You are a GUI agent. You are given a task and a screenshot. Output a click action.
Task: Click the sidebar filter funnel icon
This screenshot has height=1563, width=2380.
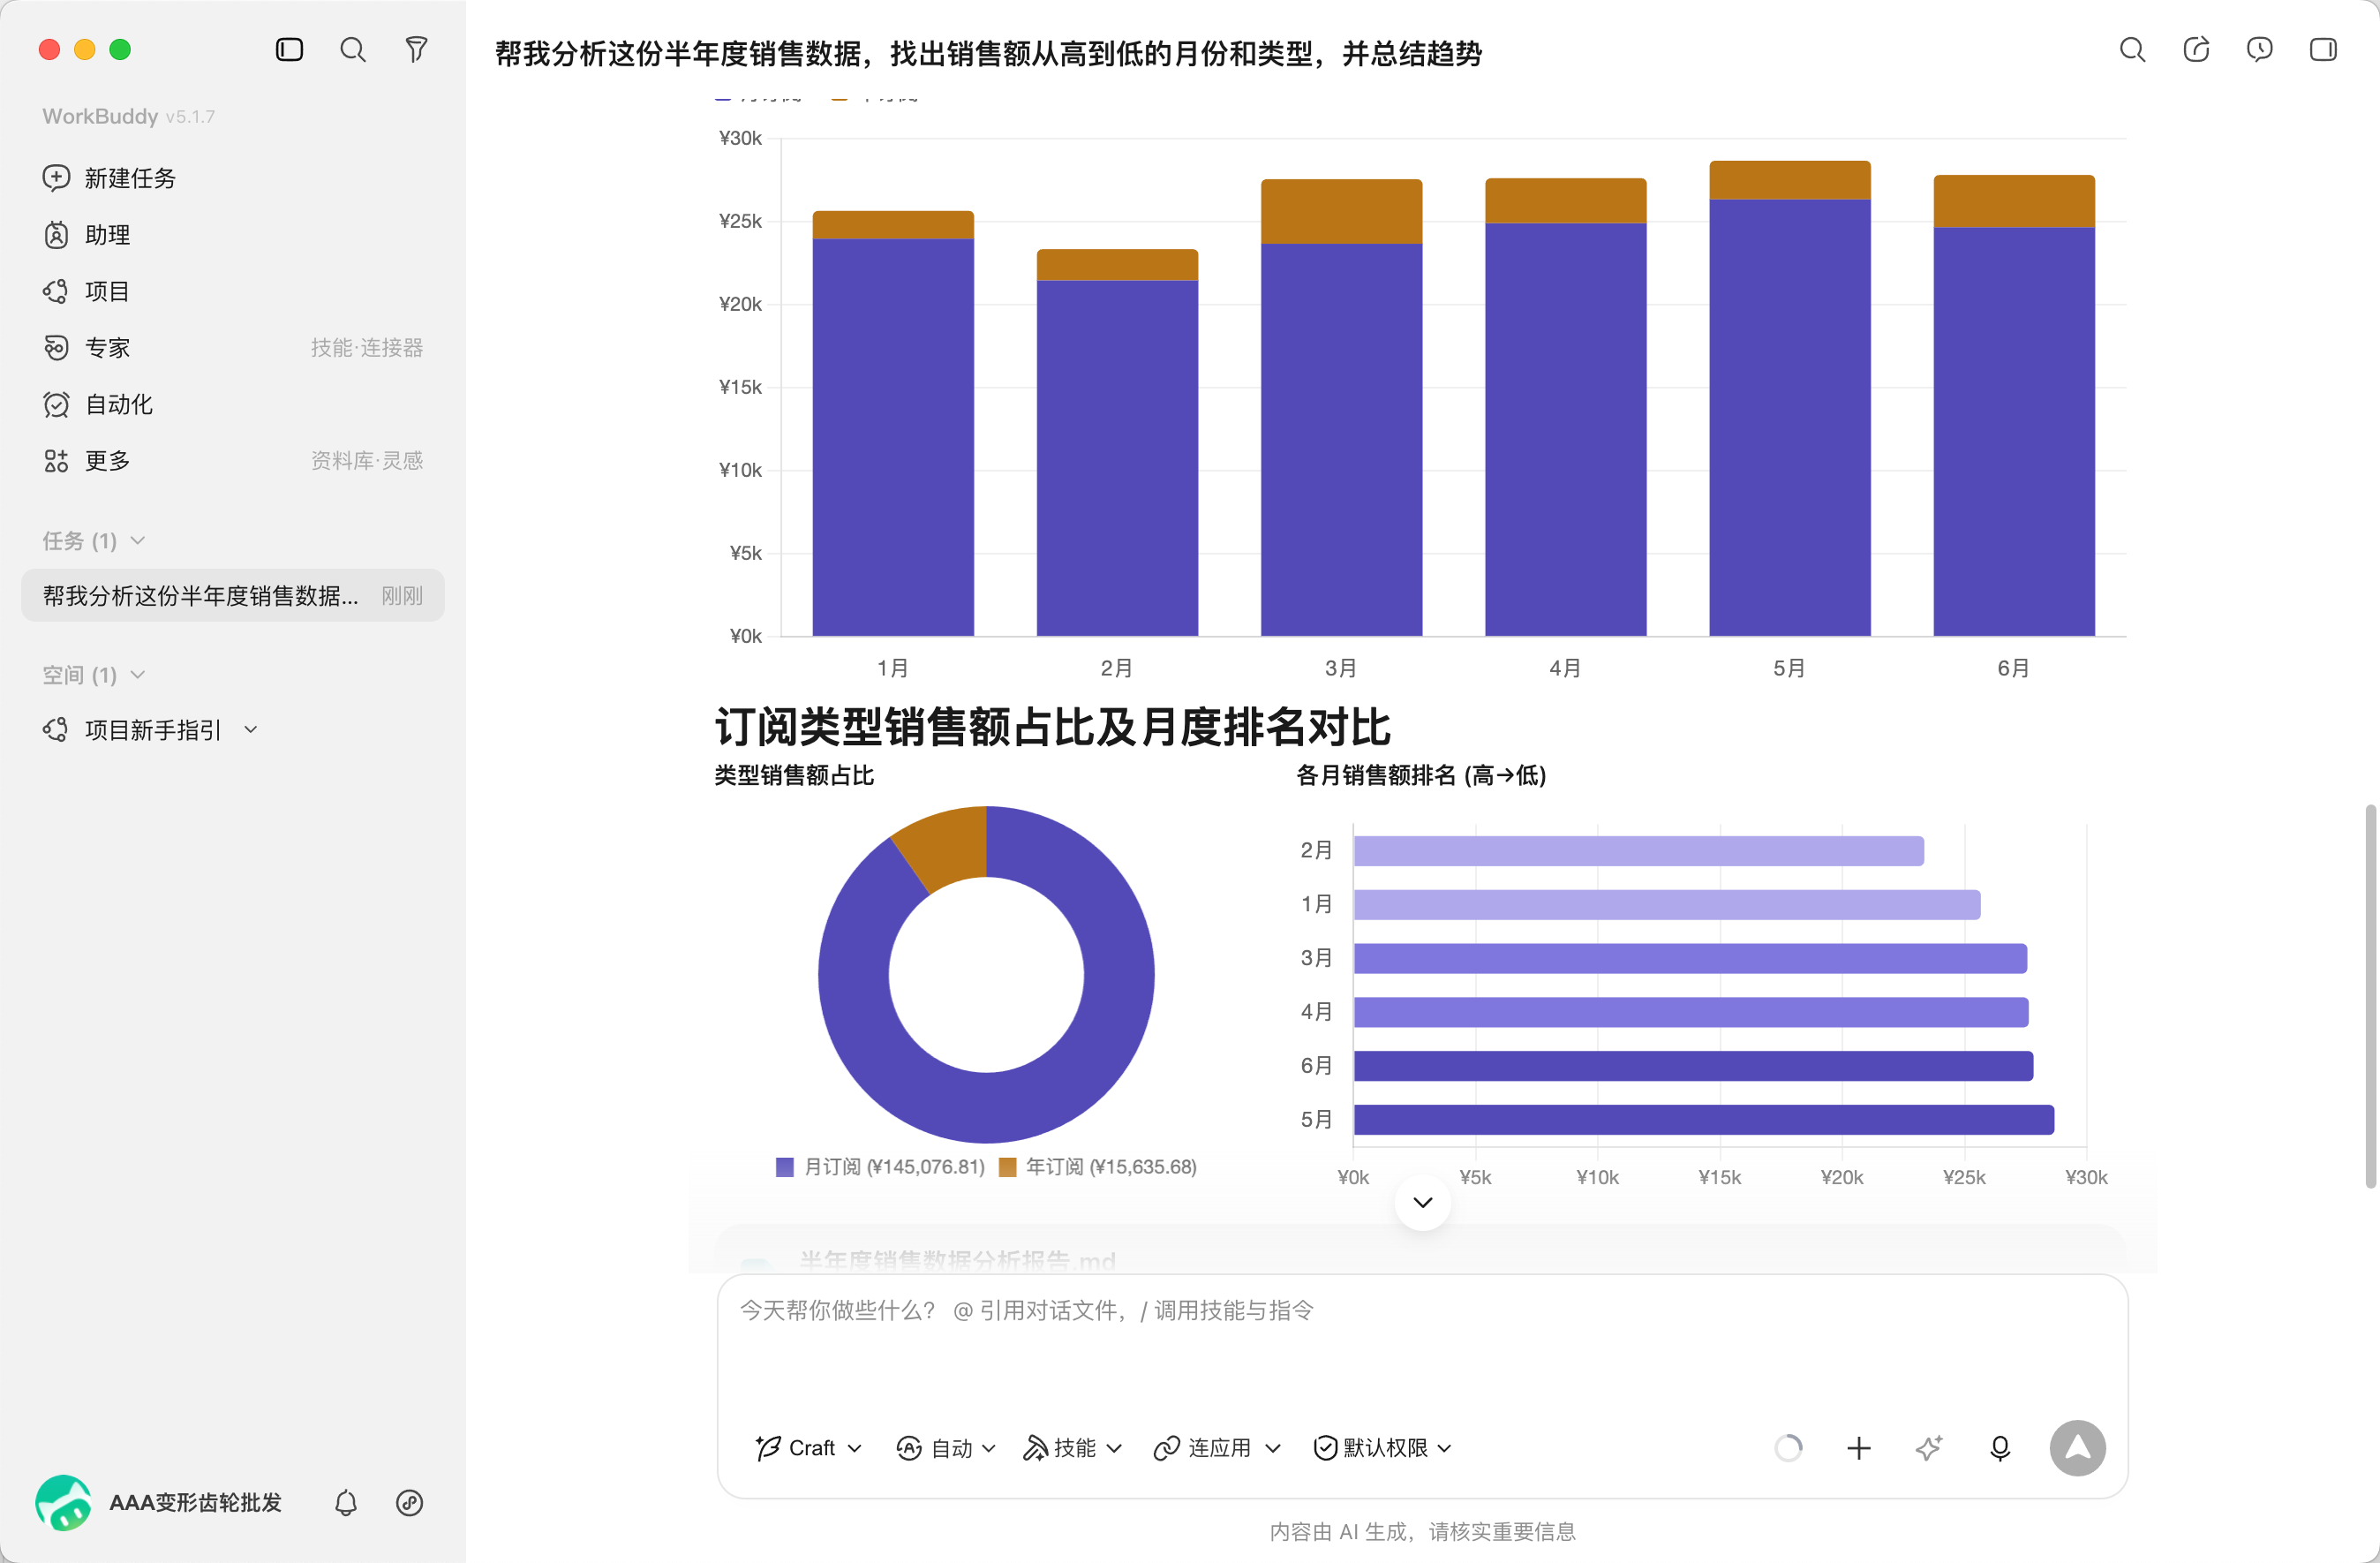click(416, 49)
